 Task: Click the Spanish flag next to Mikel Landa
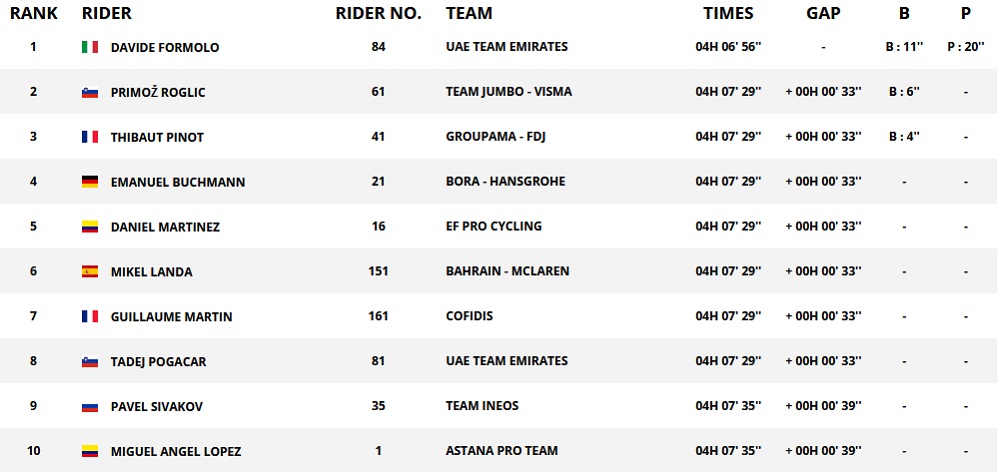tap(89, 272)
